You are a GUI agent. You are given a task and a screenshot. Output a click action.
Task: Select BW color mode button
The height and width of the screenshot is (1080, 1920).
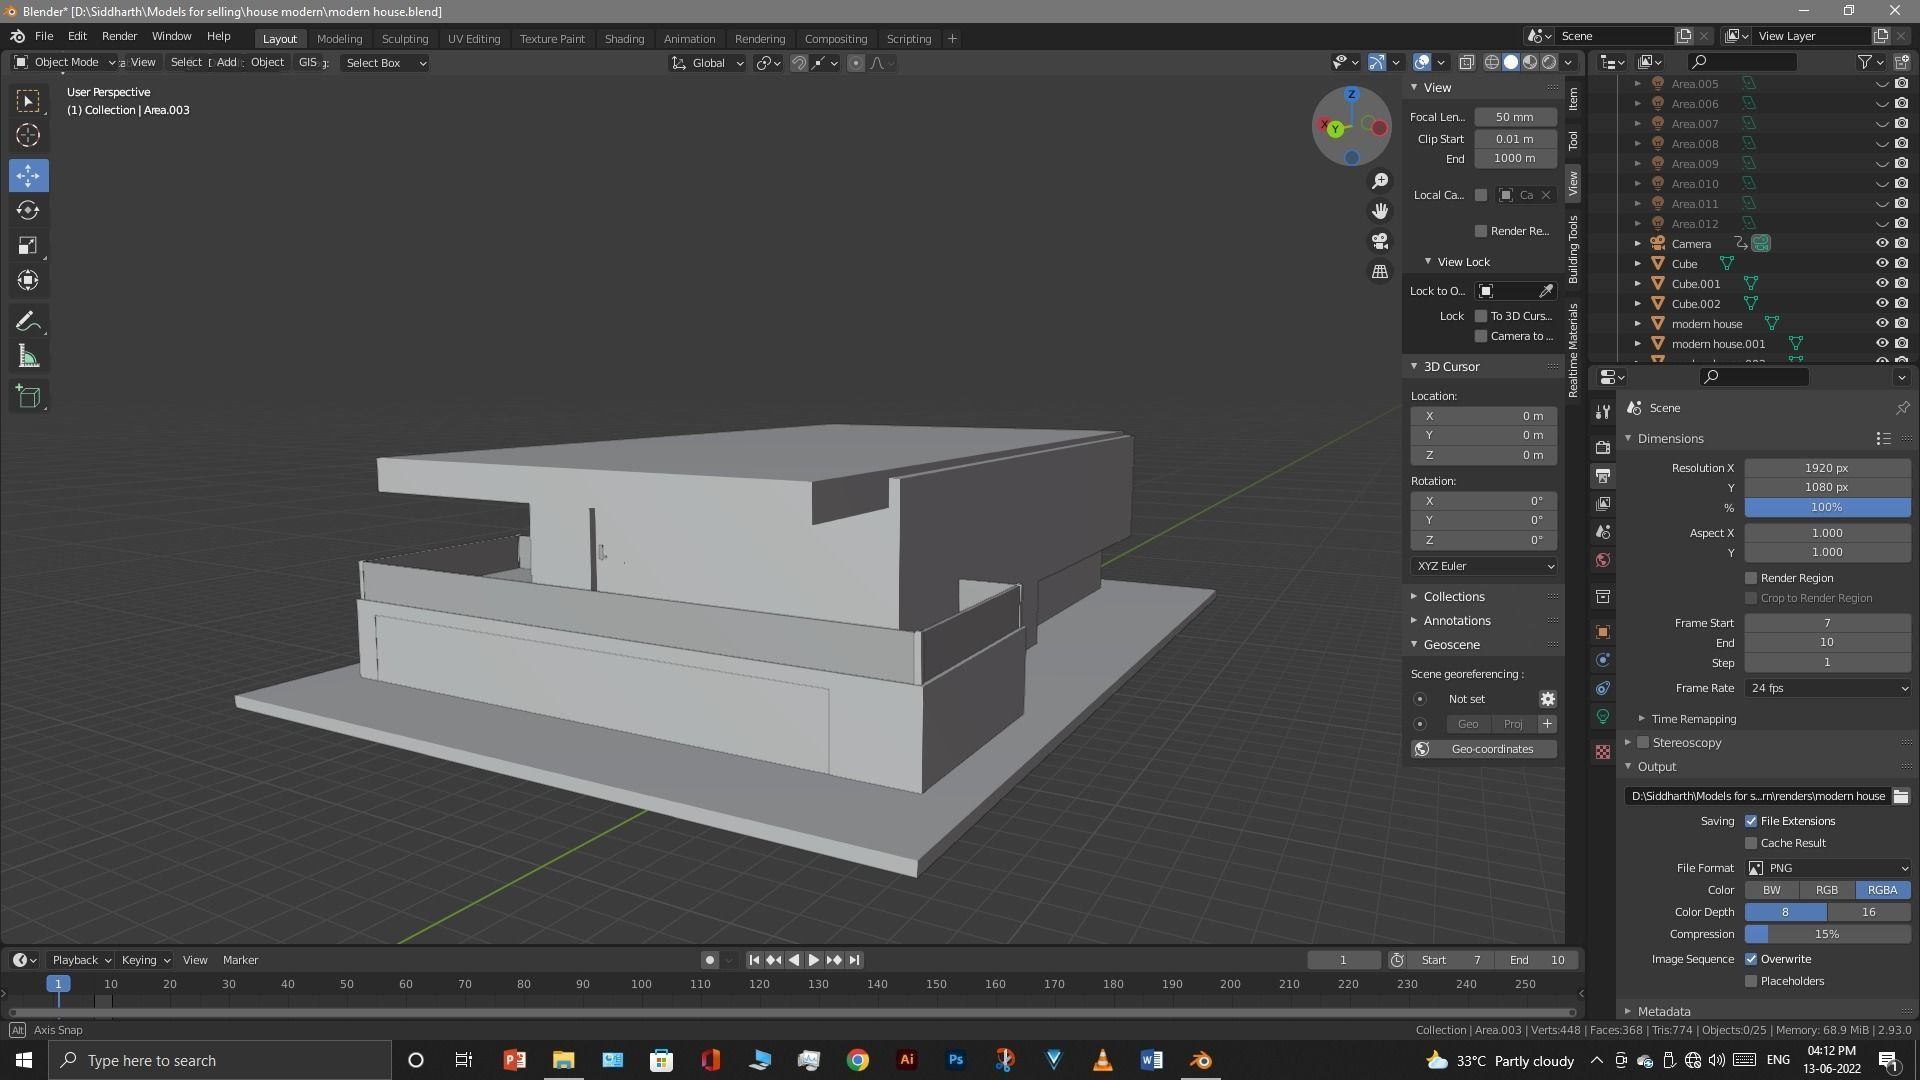1772,890
